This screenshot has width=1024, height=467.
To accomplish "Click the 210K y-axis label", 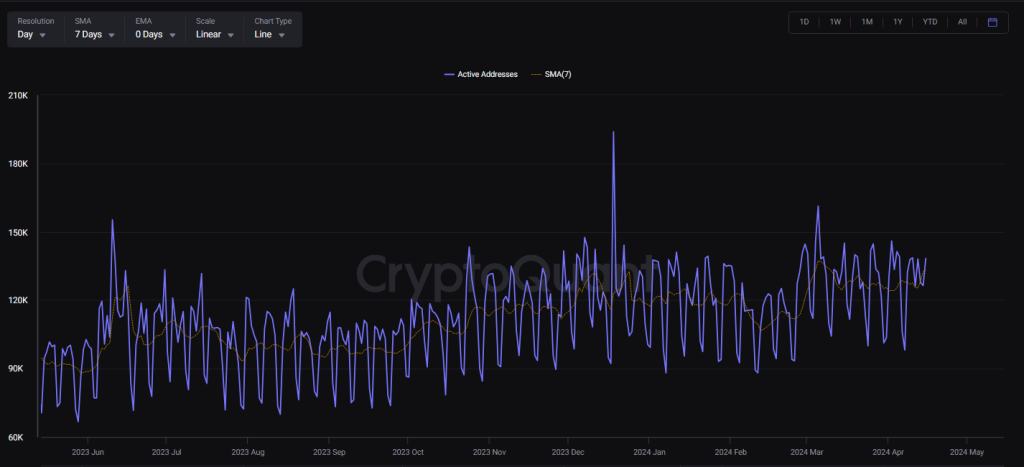I will pyautogui.click(x=17, y=96).
